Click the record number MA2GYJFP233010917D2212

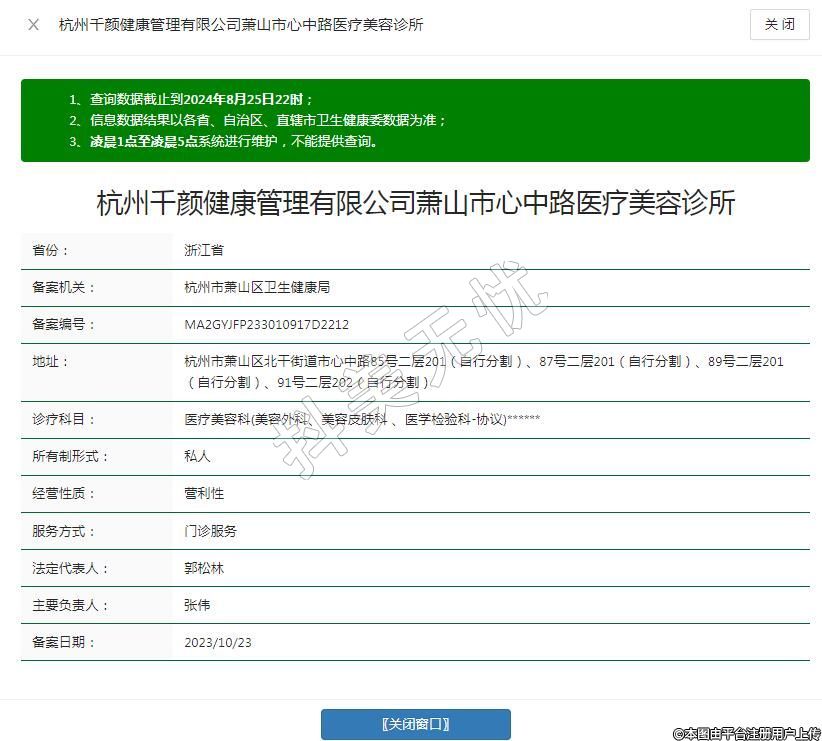coord(267,325)
